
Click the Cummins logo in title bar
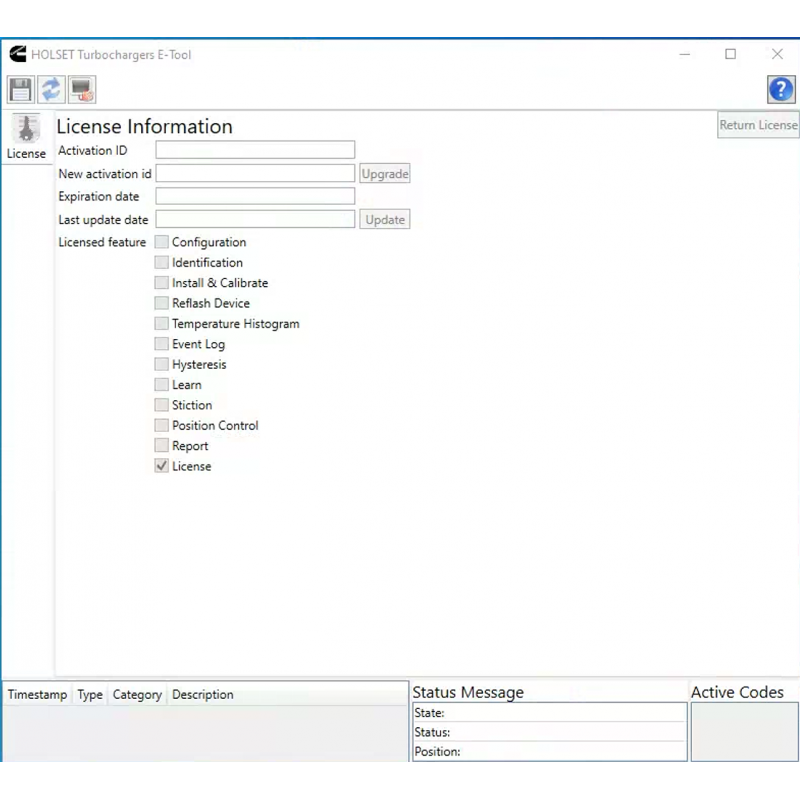pyautogui.click(x=17, y=55)
